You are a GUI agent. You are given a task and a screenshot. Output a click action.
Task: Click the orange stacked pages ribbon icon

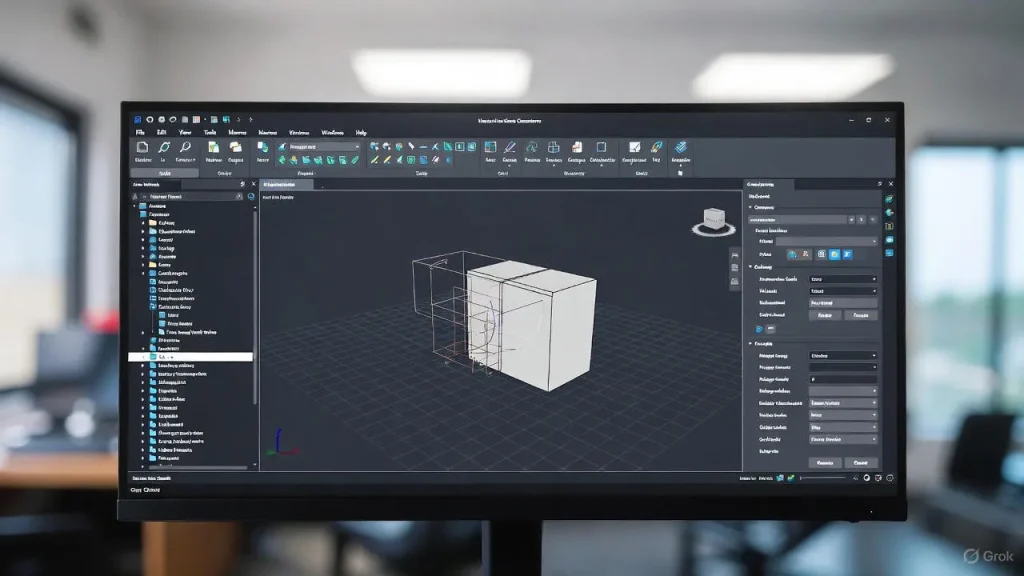[235, 148]
